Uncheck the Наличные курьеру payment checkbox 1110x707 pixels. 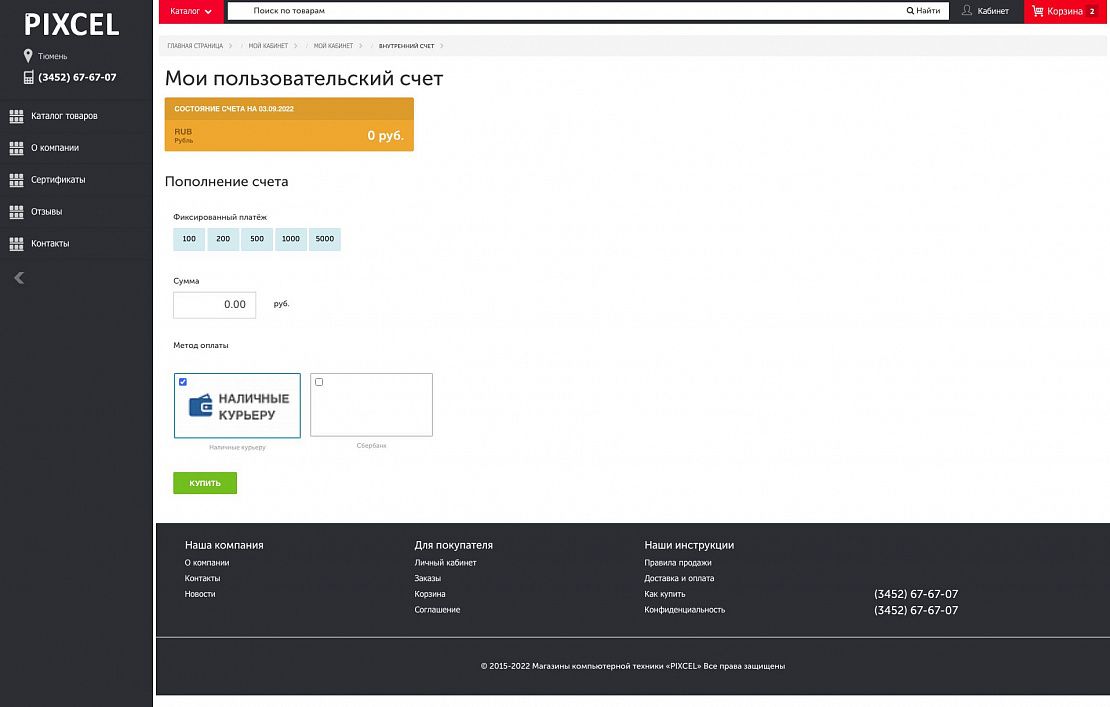click(x=182, y=382)
